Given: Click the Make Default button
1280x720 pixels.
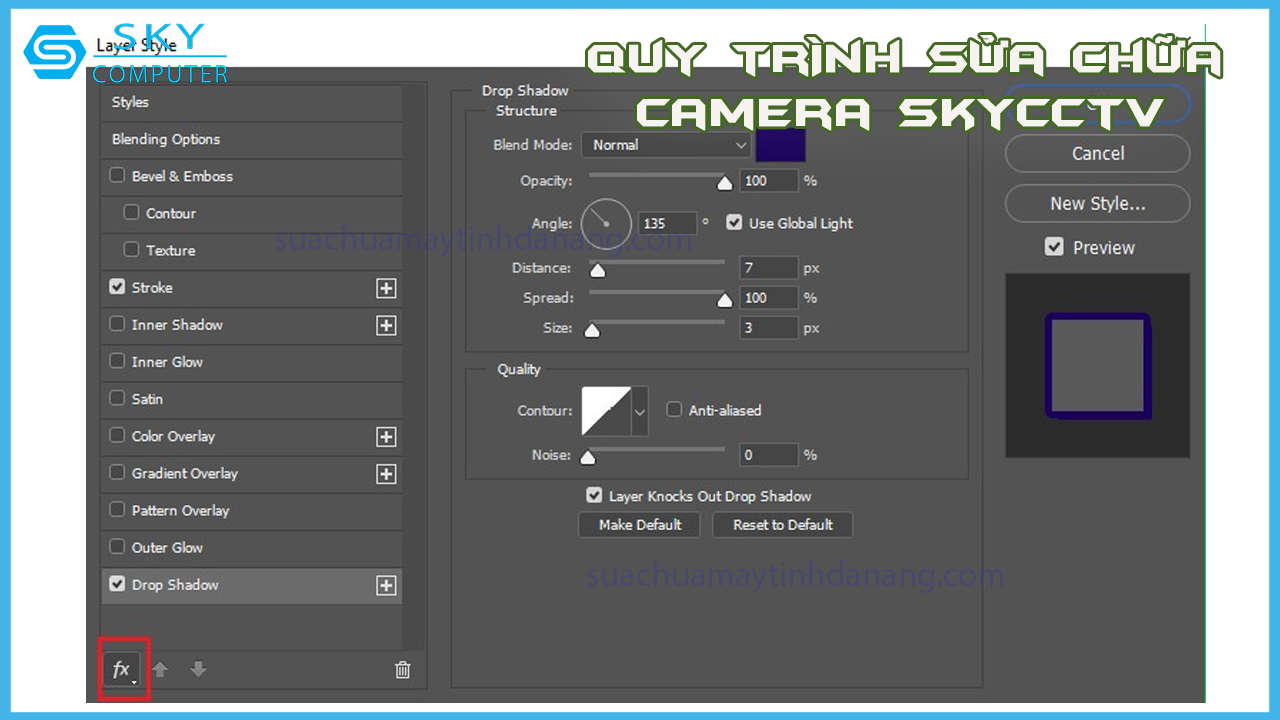Looking at the screenshot, I should (x=640, y=525).
